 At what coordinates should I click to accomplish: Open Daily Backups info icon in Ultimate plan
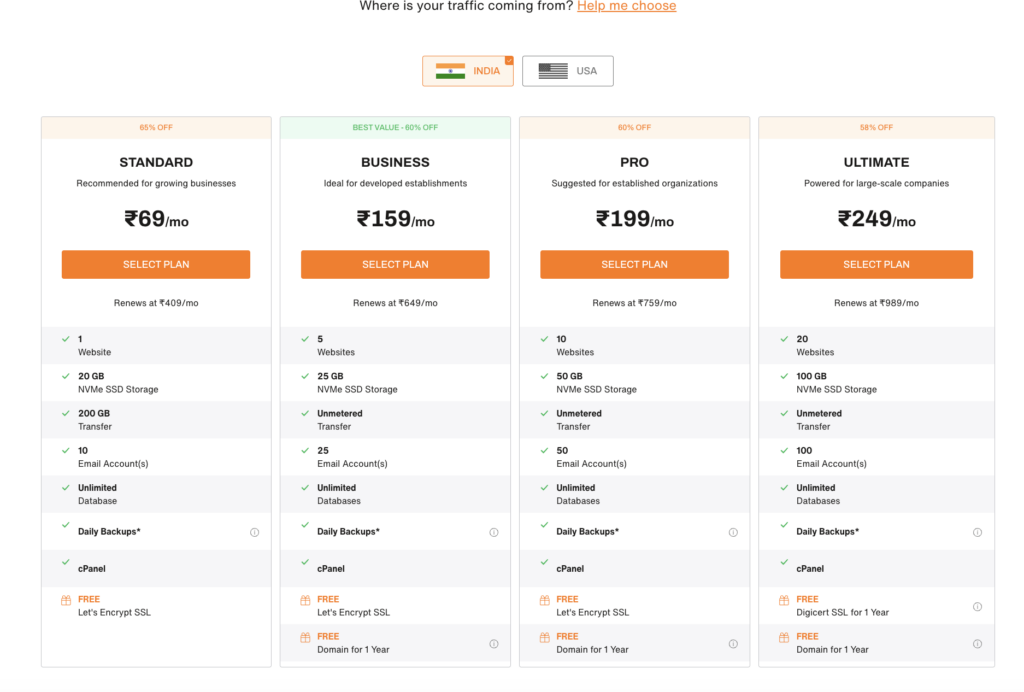point(978,533)
